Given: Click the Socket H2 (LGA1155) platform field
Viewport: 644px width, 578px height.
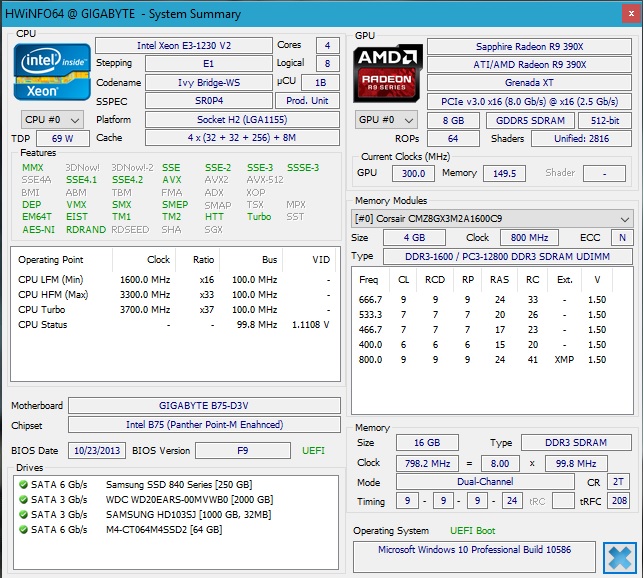Looking at the screenshot, I should pos(242,120).
